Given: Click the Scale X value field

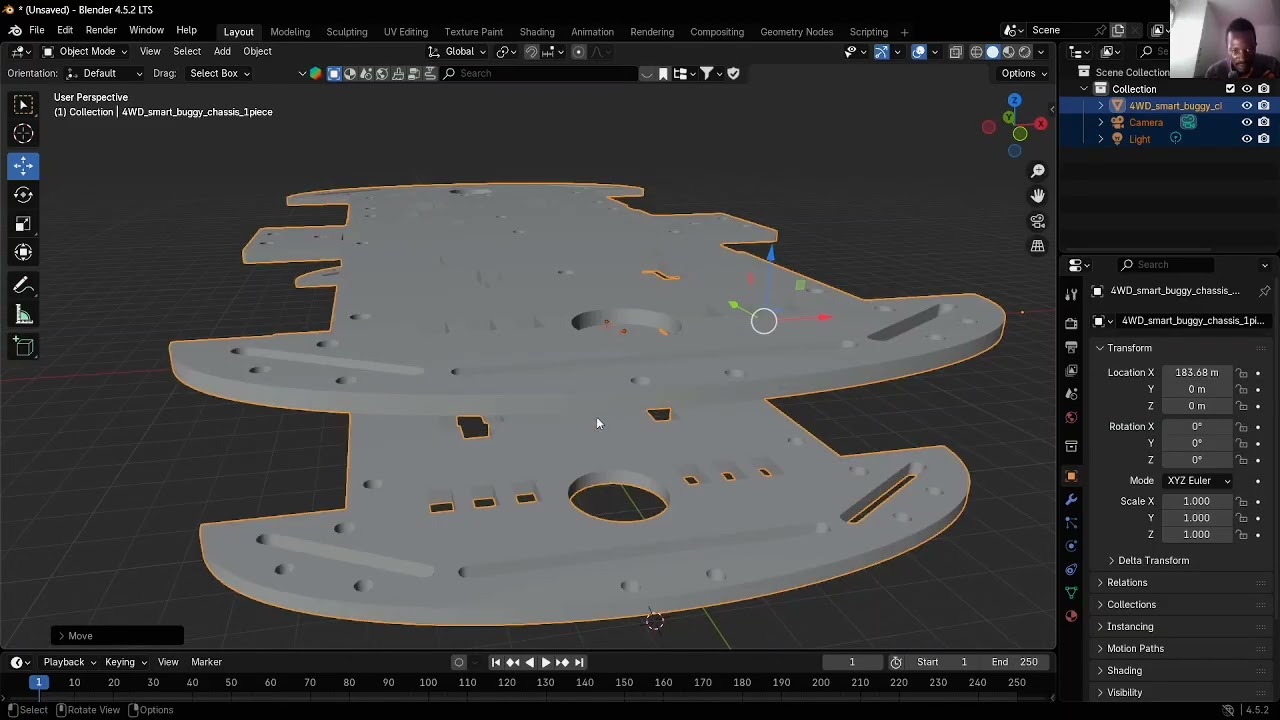Looking at the screenshot, I should (x=1197, y=501).
